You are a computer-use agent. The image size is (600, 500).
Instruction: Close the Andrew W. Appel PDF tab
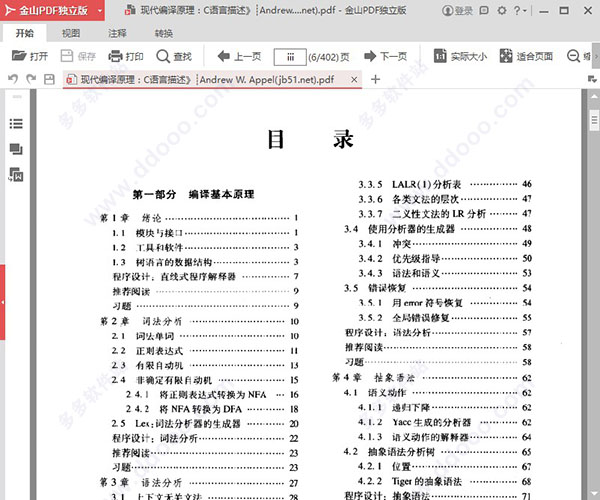(x=354, y=80)
